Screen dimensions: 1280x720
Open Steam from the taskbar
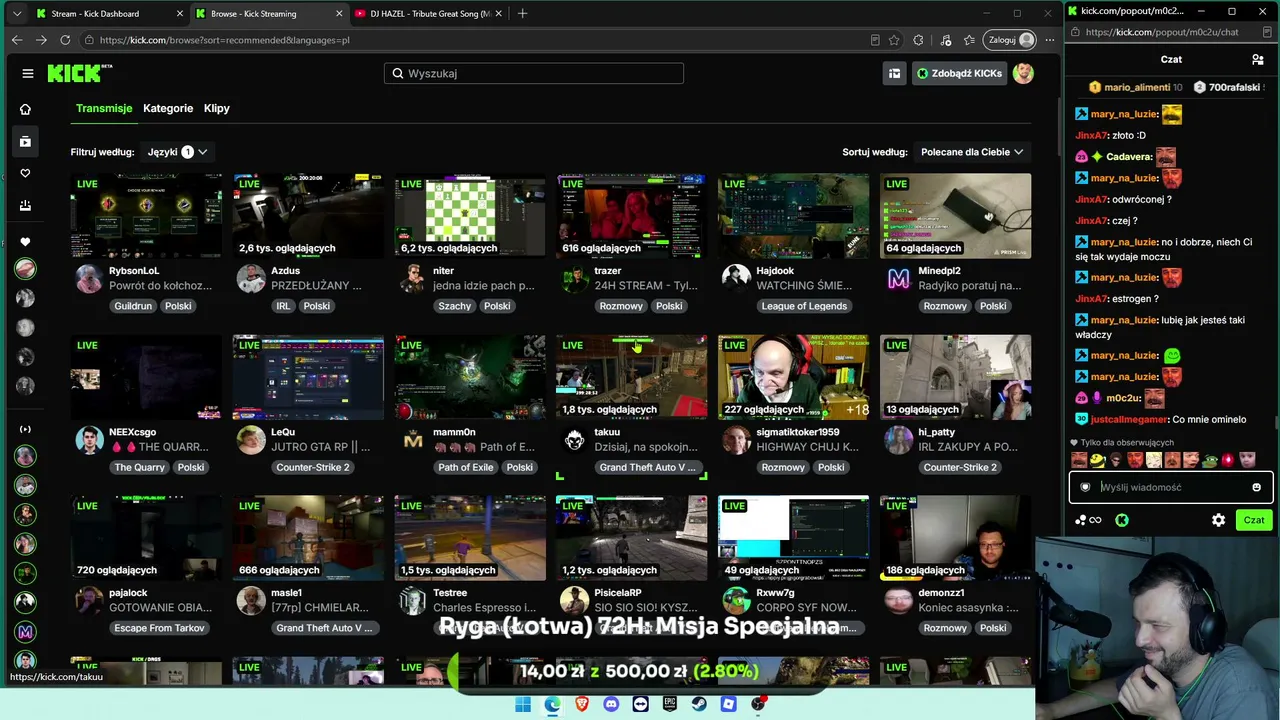(x=699, y=704)
